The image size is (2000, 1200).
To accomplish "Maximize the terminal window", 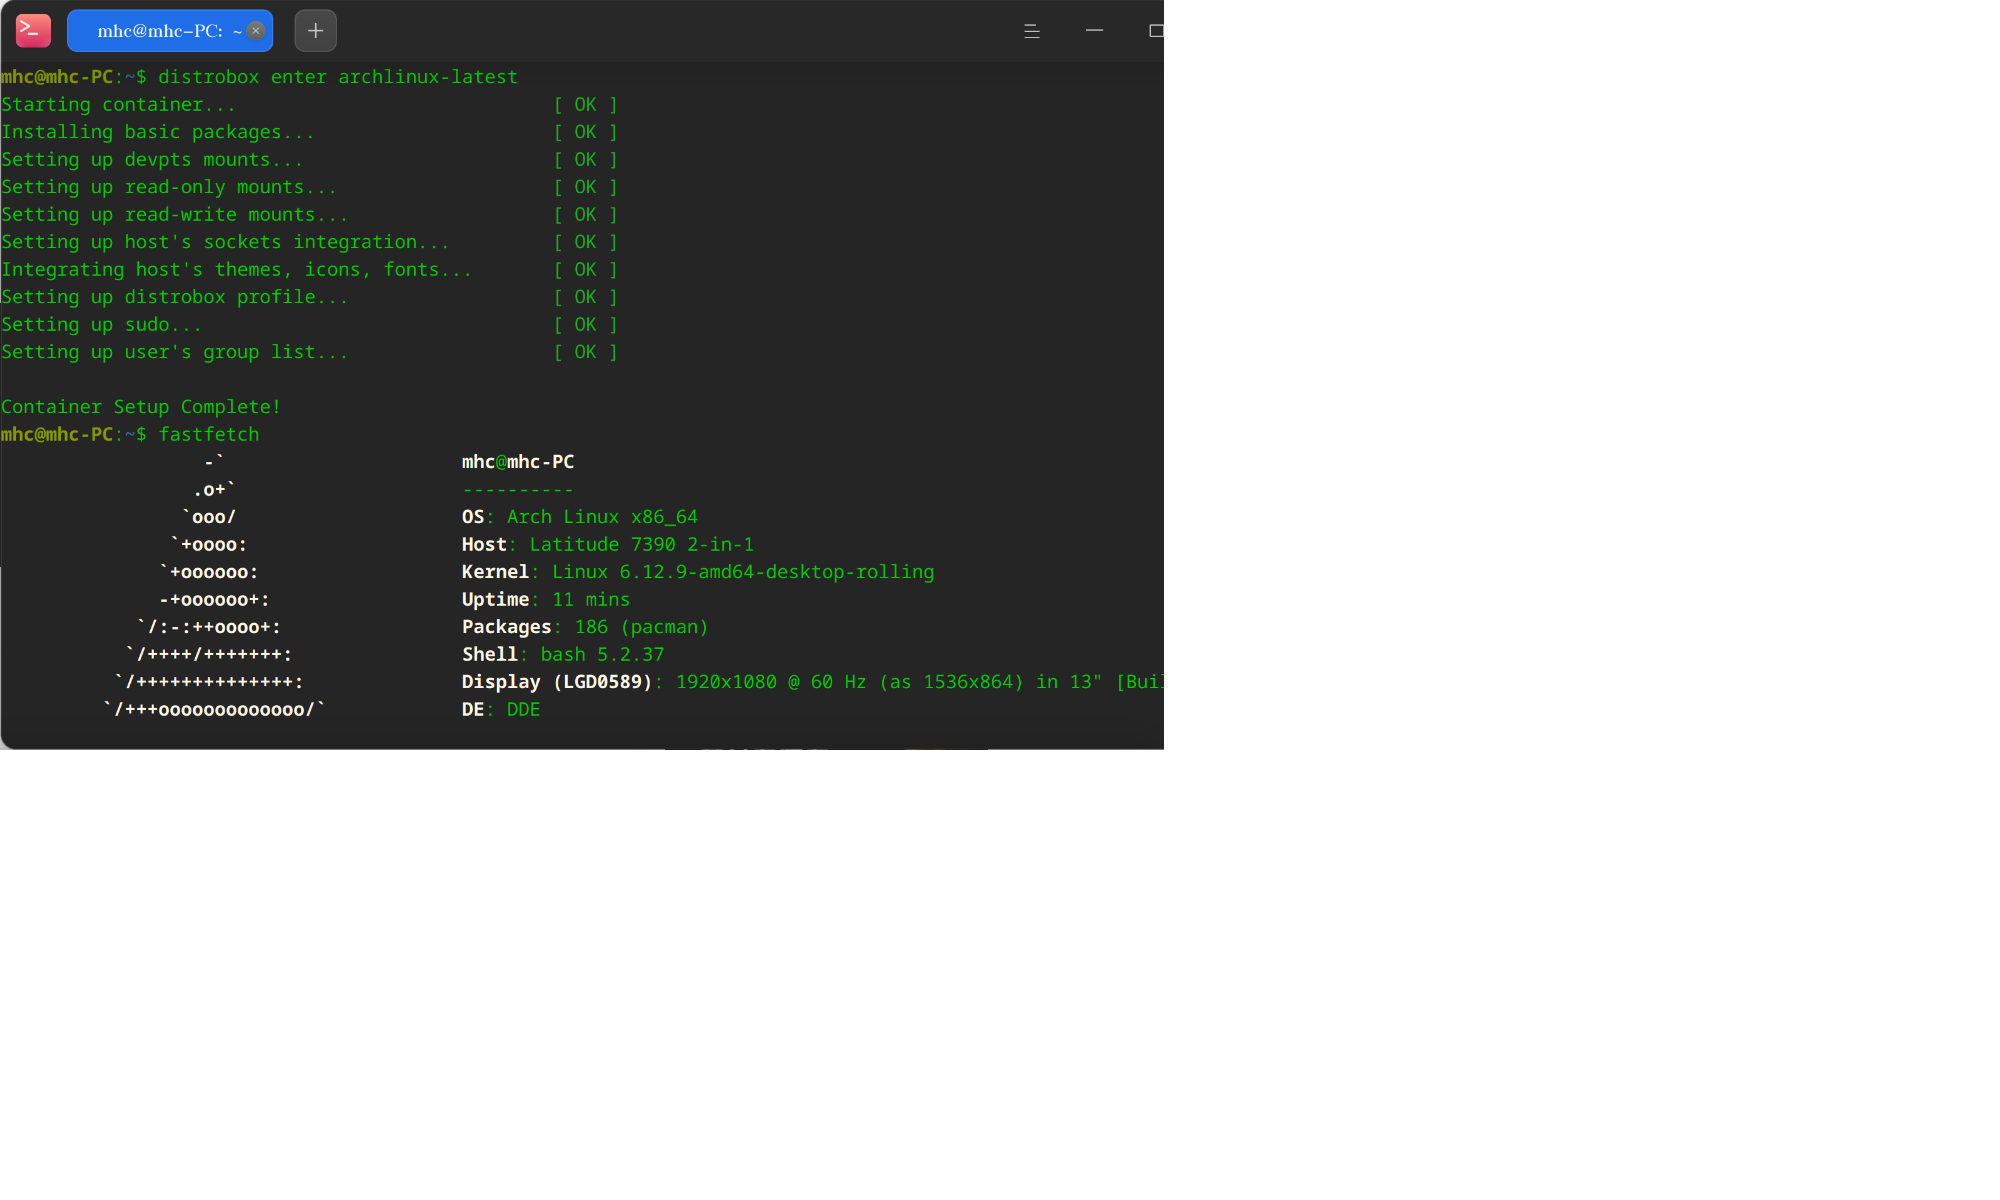I will [1155, 31].
